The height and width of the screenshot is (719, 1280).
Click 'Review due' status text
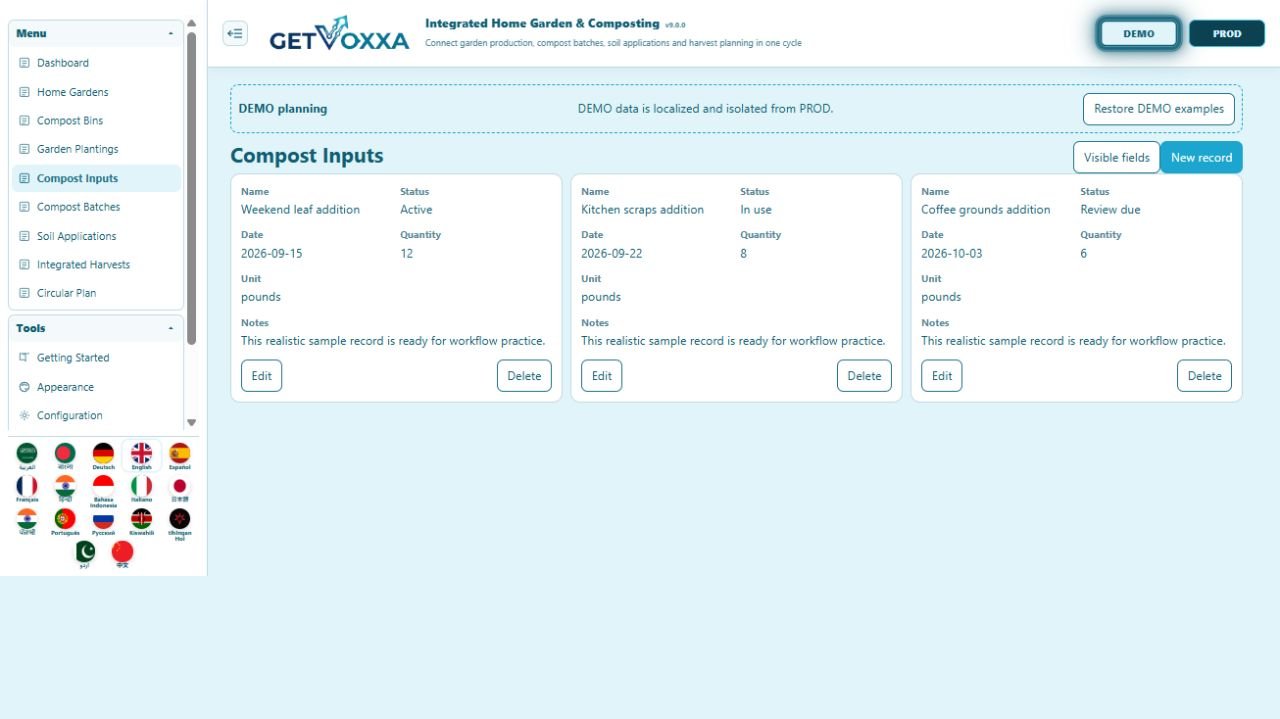(1110, 210)
